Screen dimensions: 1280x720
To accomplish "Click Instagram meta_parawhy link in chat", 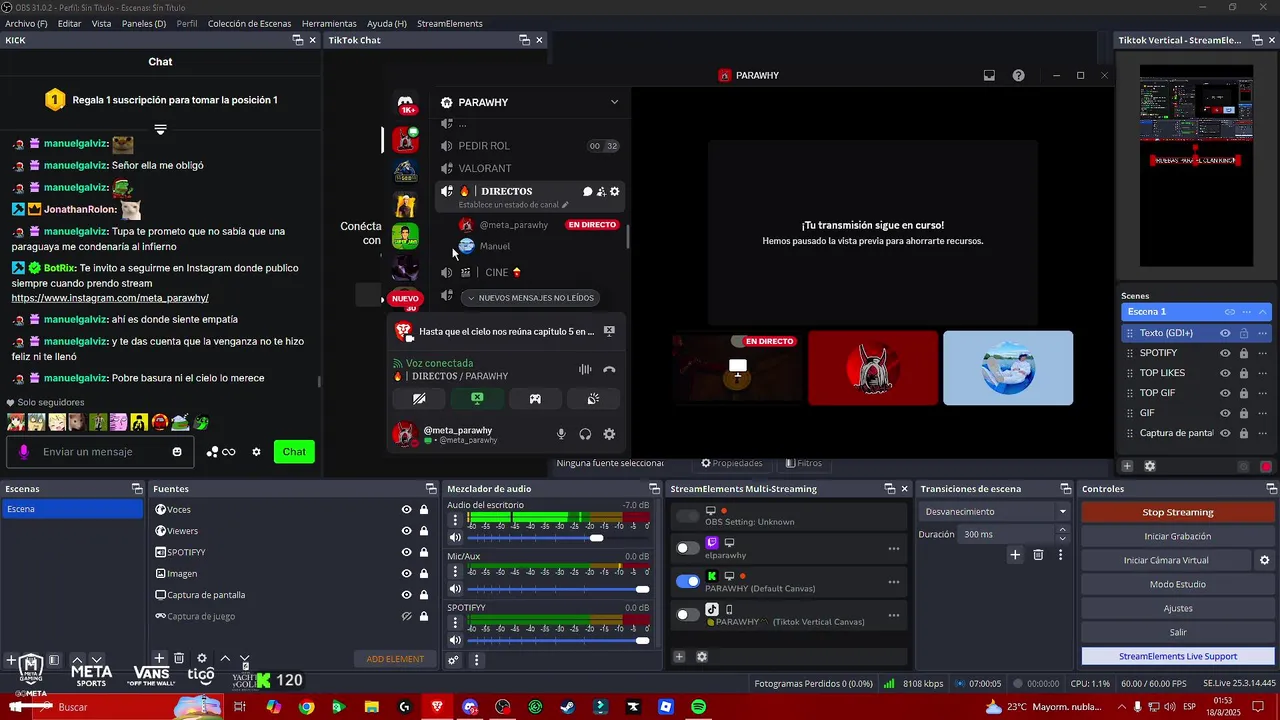I will coord(110,298).
